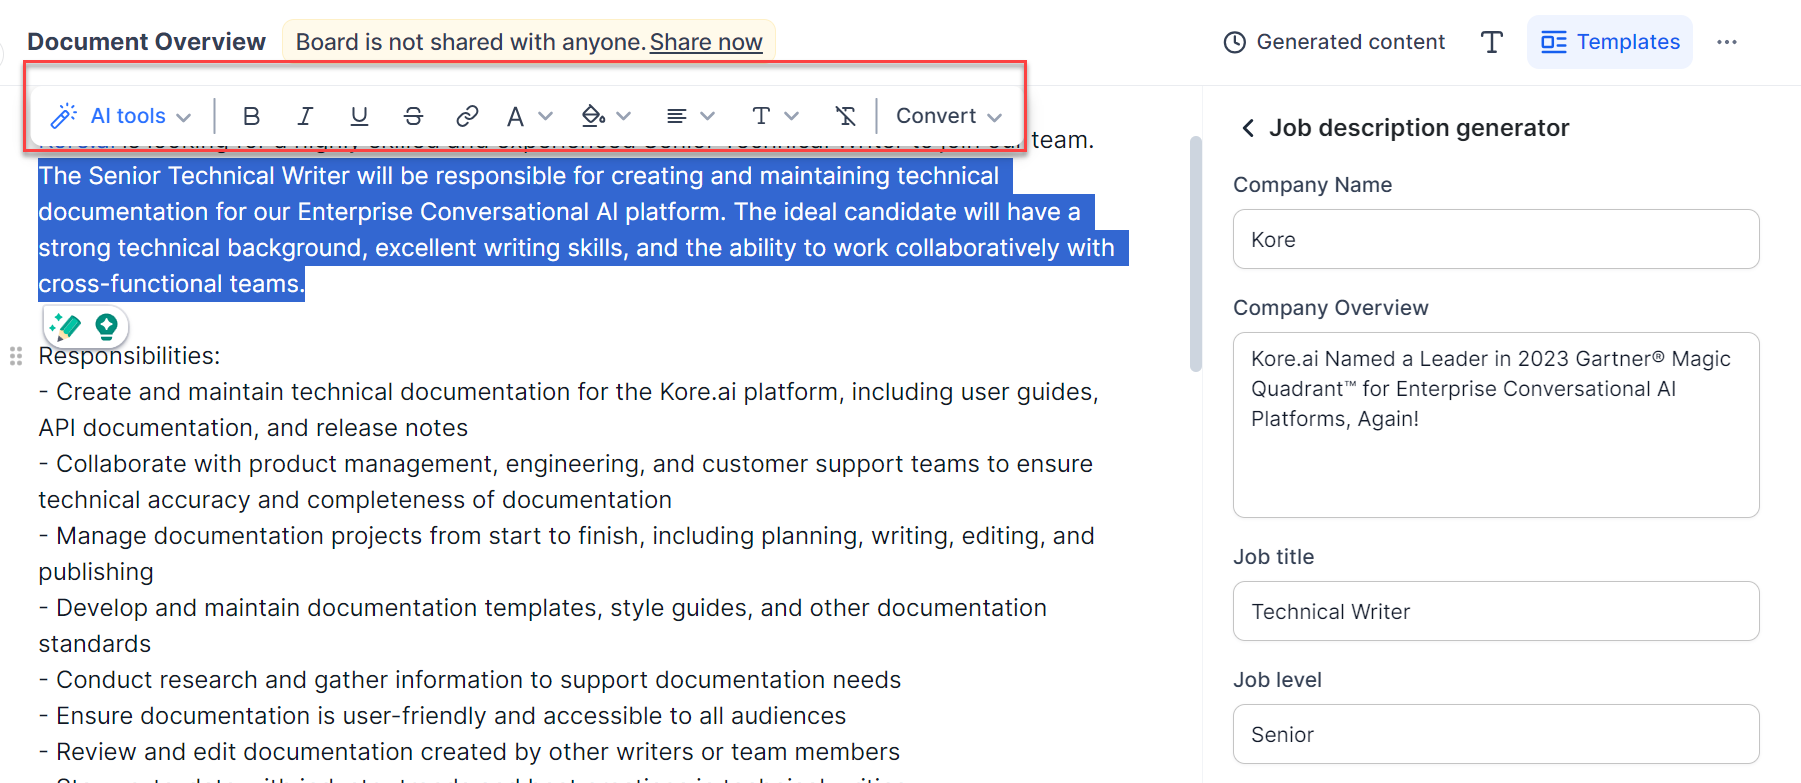The width and height of the screenshot is (1801, 783).
Task: Click the drag handle beside Responsibilities
Action: 16,356
